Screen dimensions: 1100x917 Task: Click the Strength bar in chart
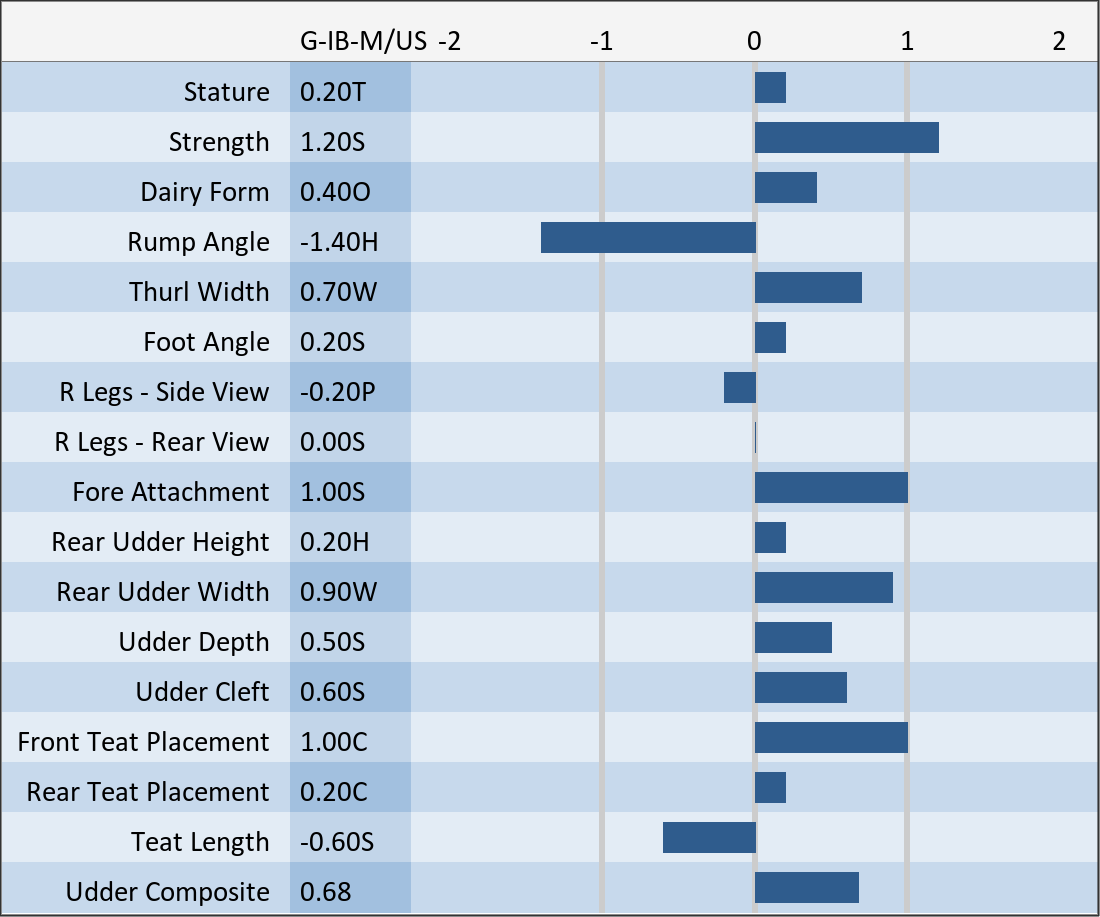846,138
